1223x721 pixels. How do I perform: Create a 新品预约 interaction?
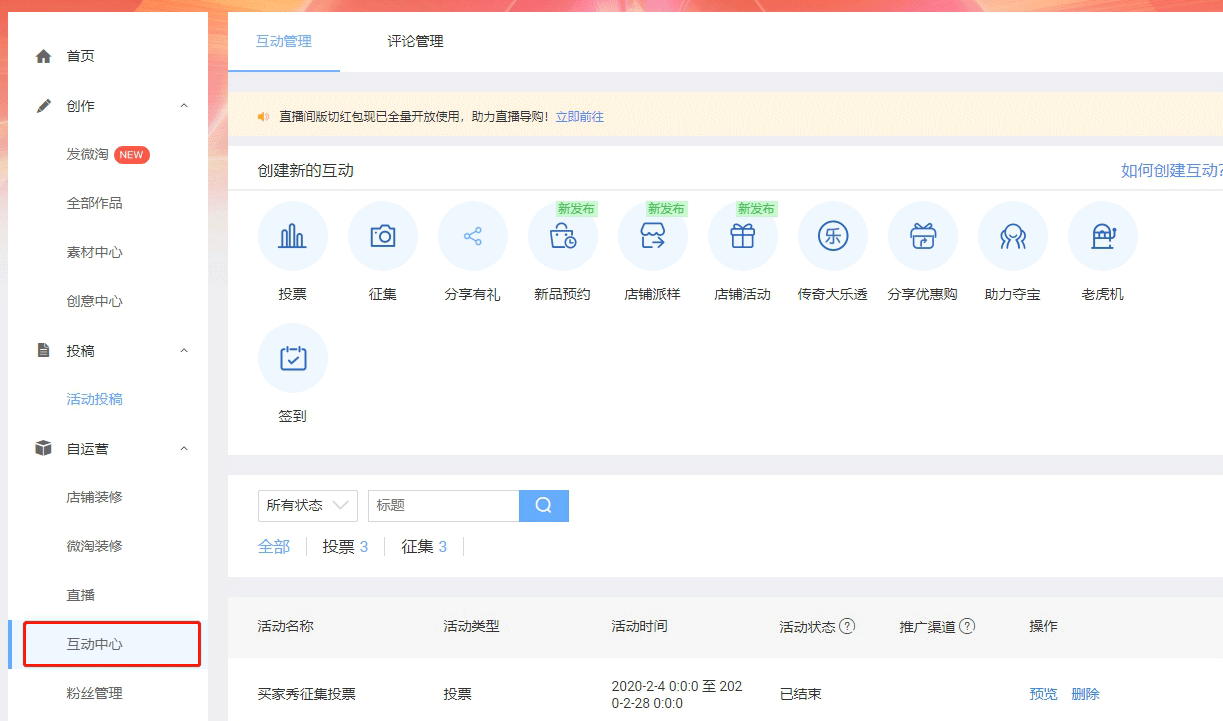562,237
